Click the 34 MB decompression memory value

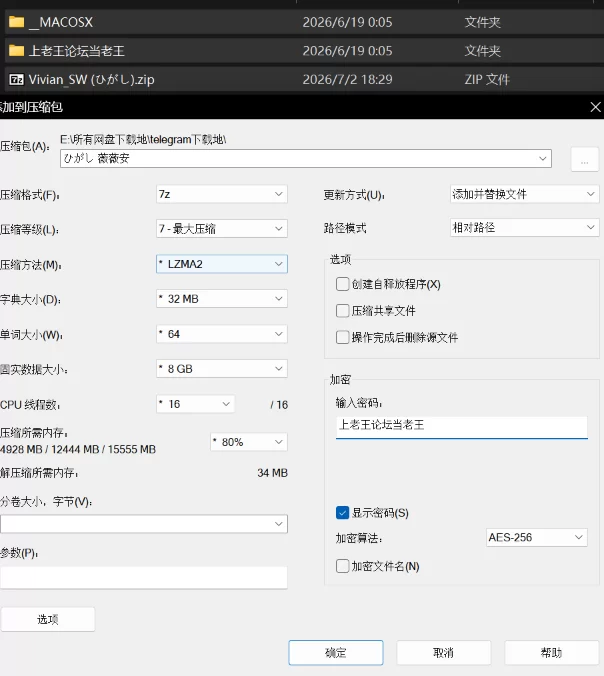272,473
